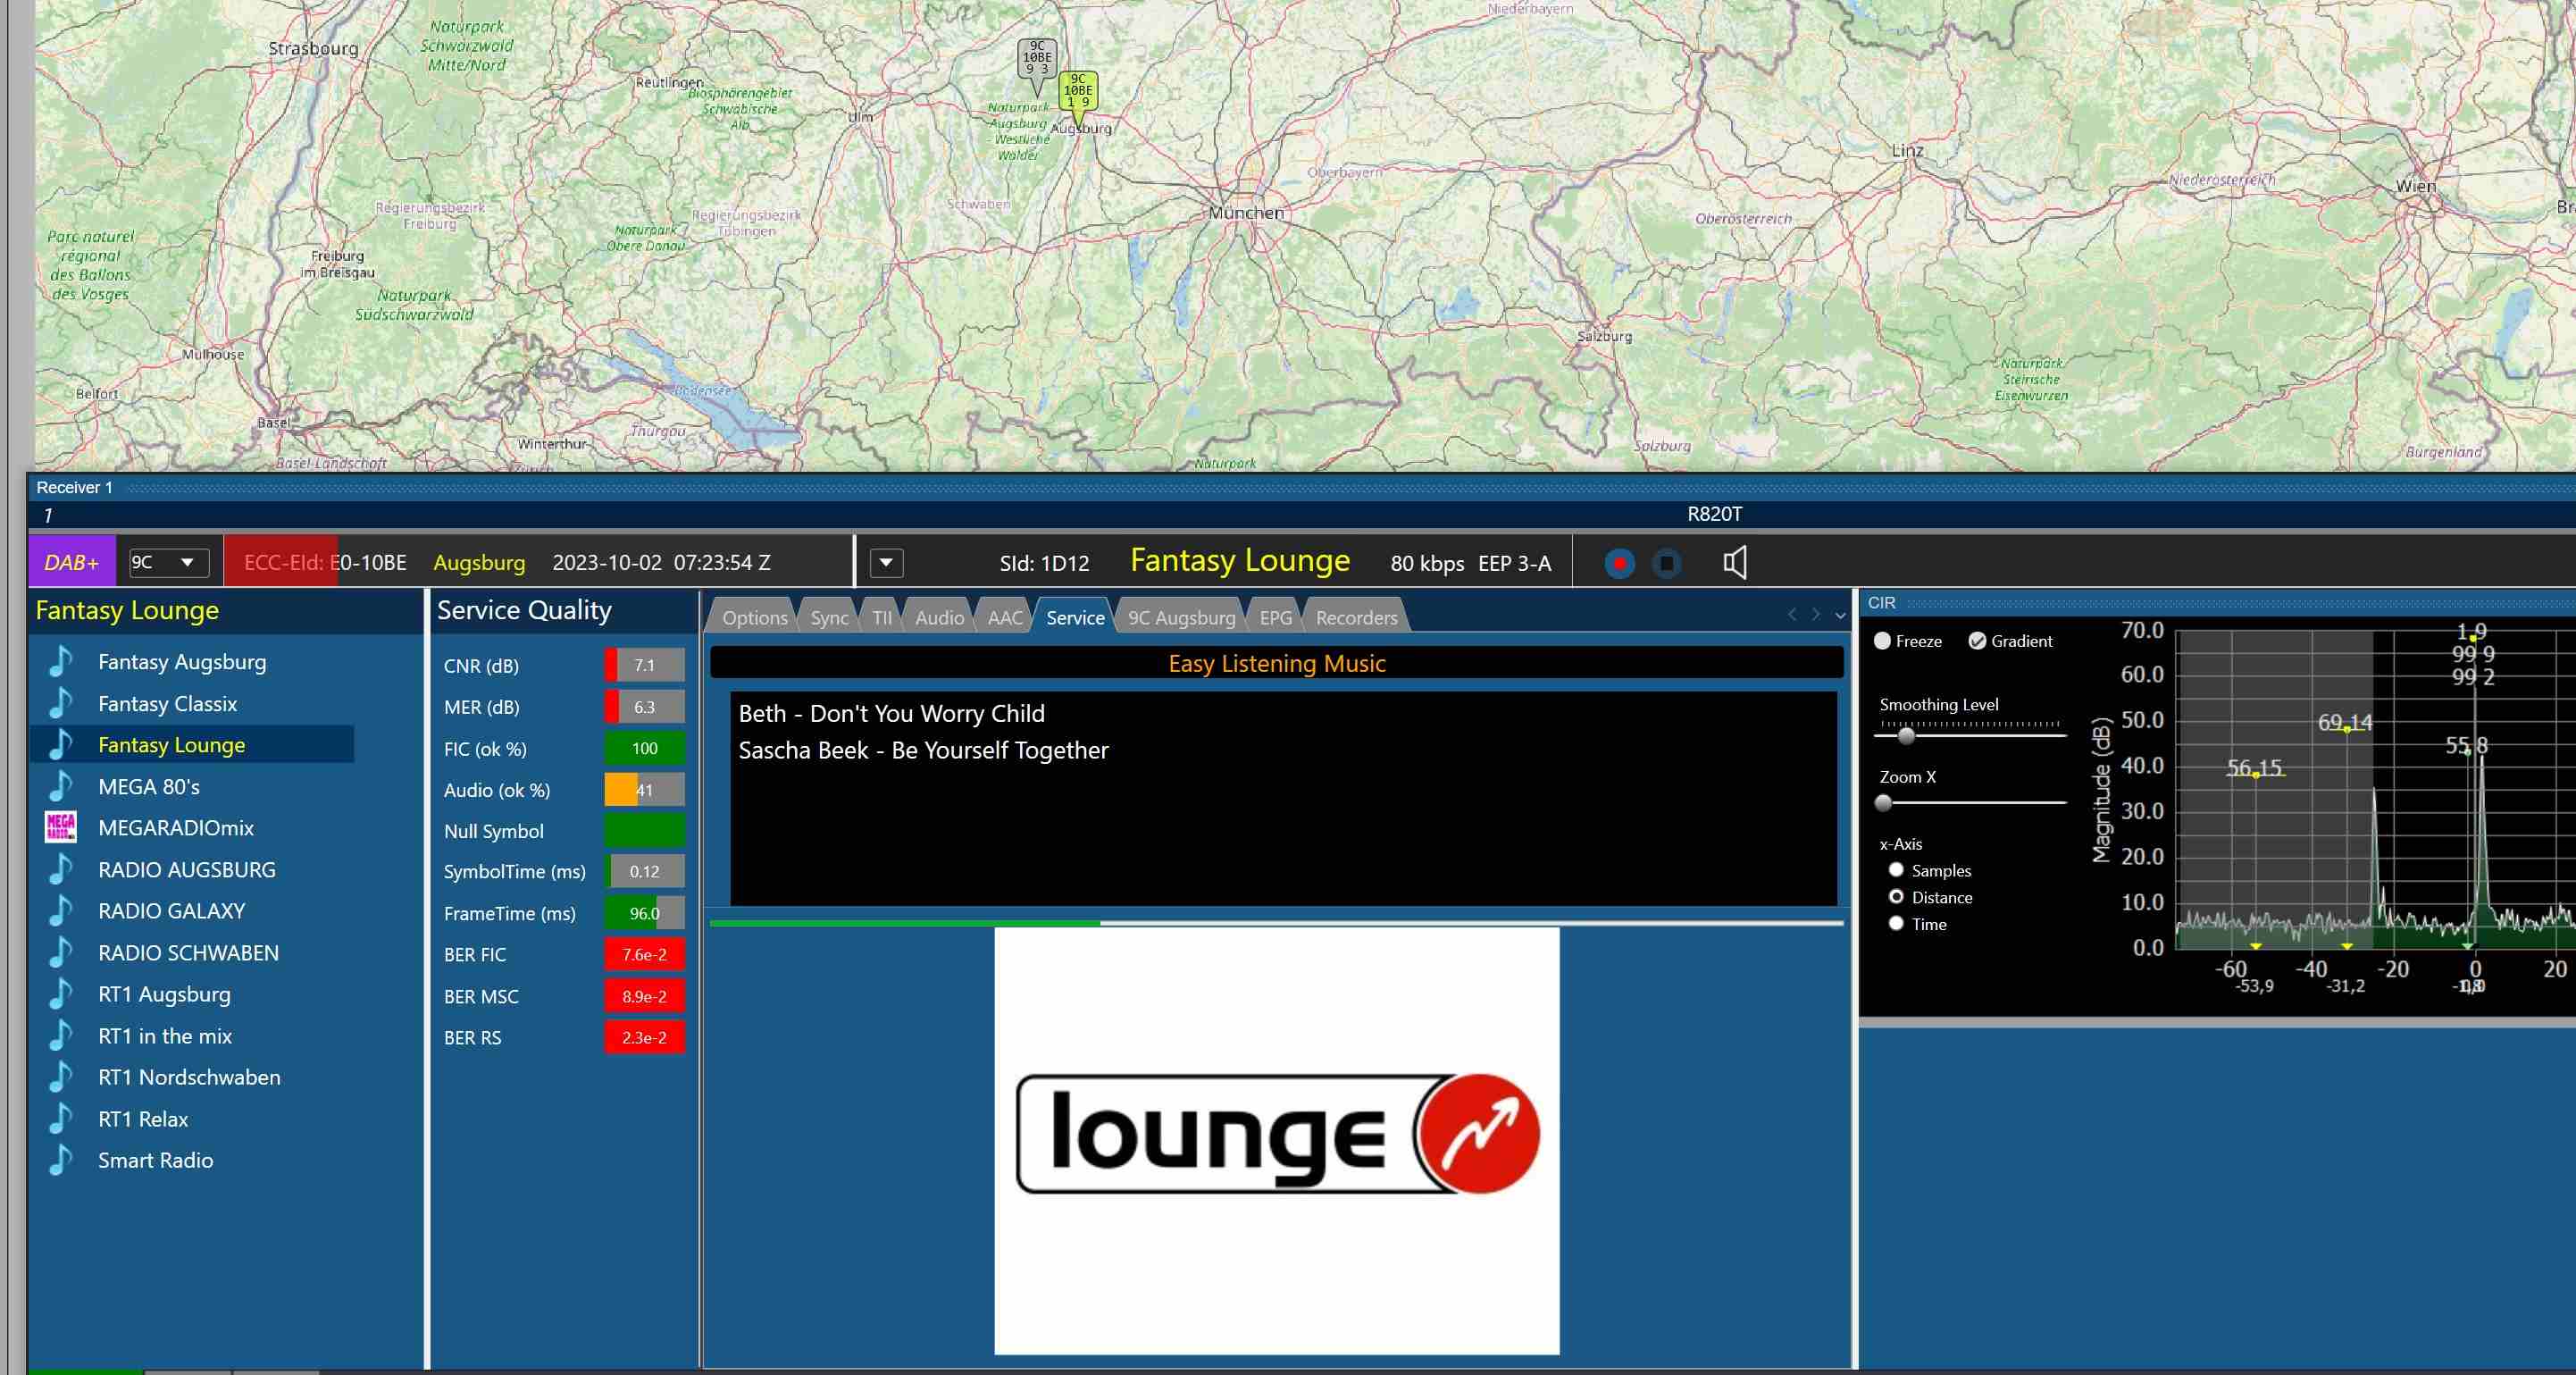Select MEGA 80's station
This screenshot has height=1375, width=2576.
(149, 787)
